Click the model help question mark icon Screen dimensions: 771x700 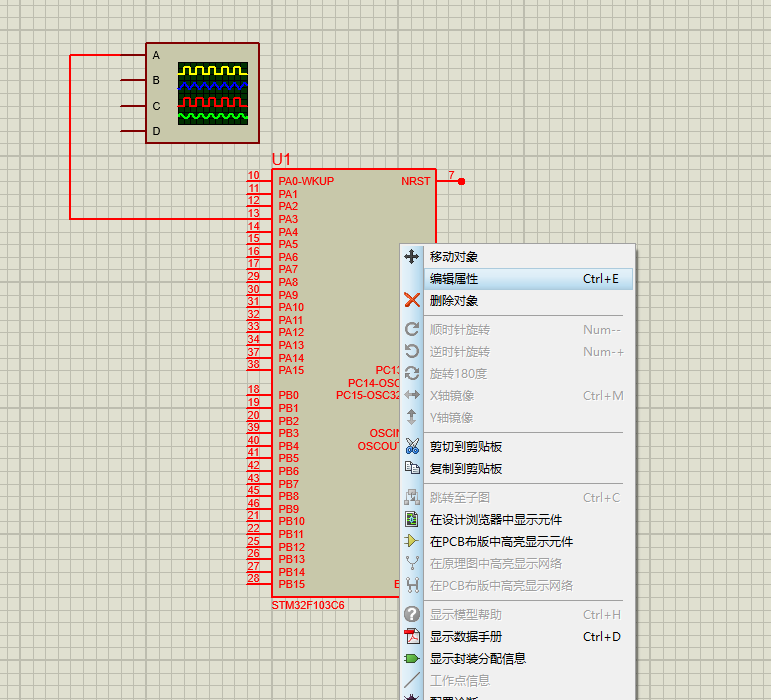pos(411,615)
